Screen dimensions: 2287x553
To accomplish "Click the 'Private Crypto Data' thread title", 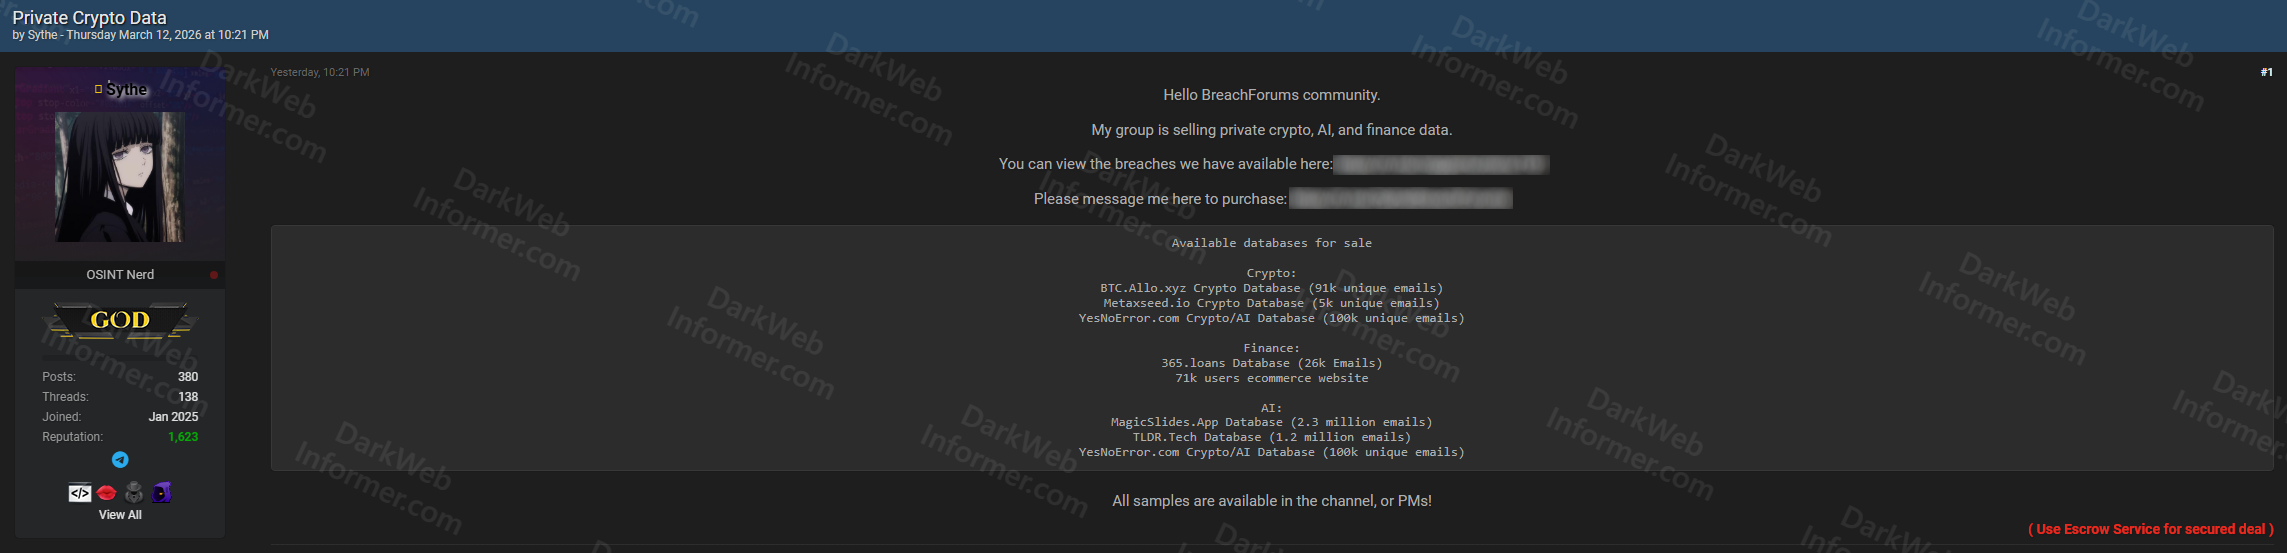I will 89,17.
